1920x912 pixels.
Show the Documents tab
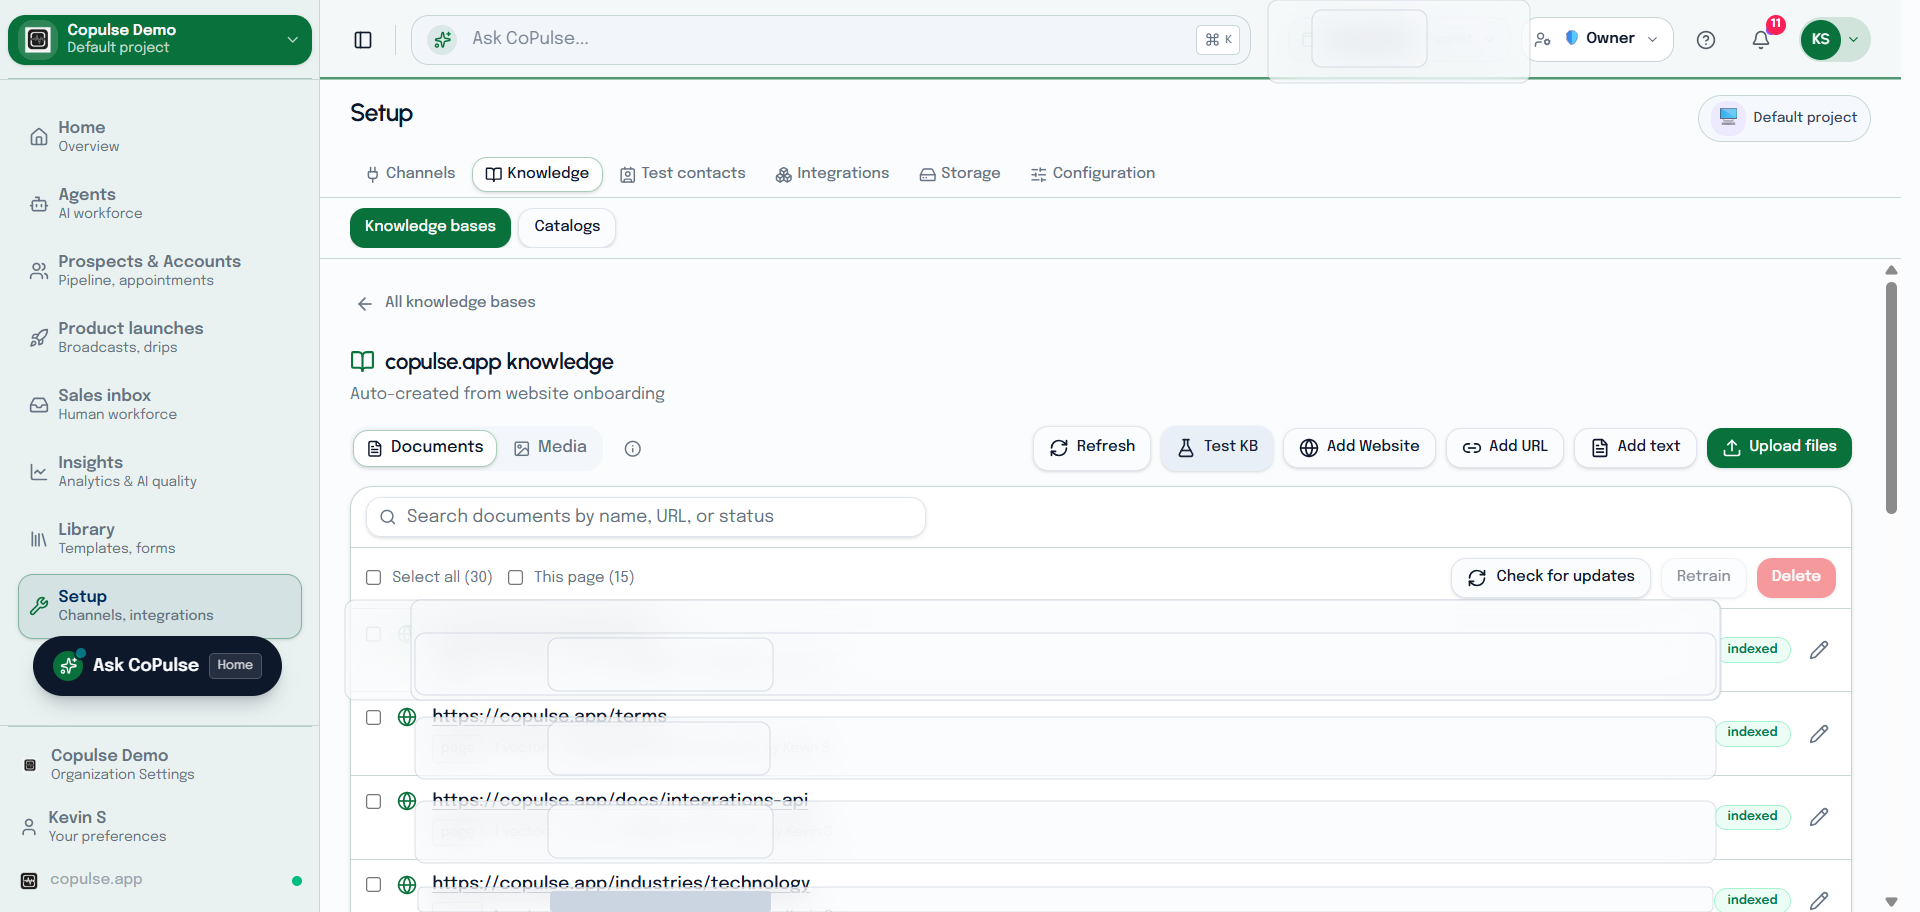coord(425,448)
